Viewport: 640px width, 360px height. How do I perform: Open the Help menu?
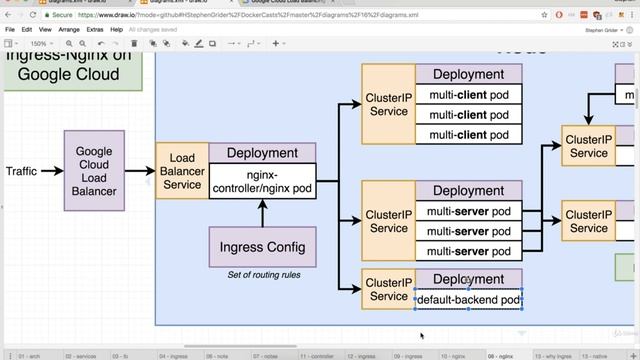(x=116, y=29)
